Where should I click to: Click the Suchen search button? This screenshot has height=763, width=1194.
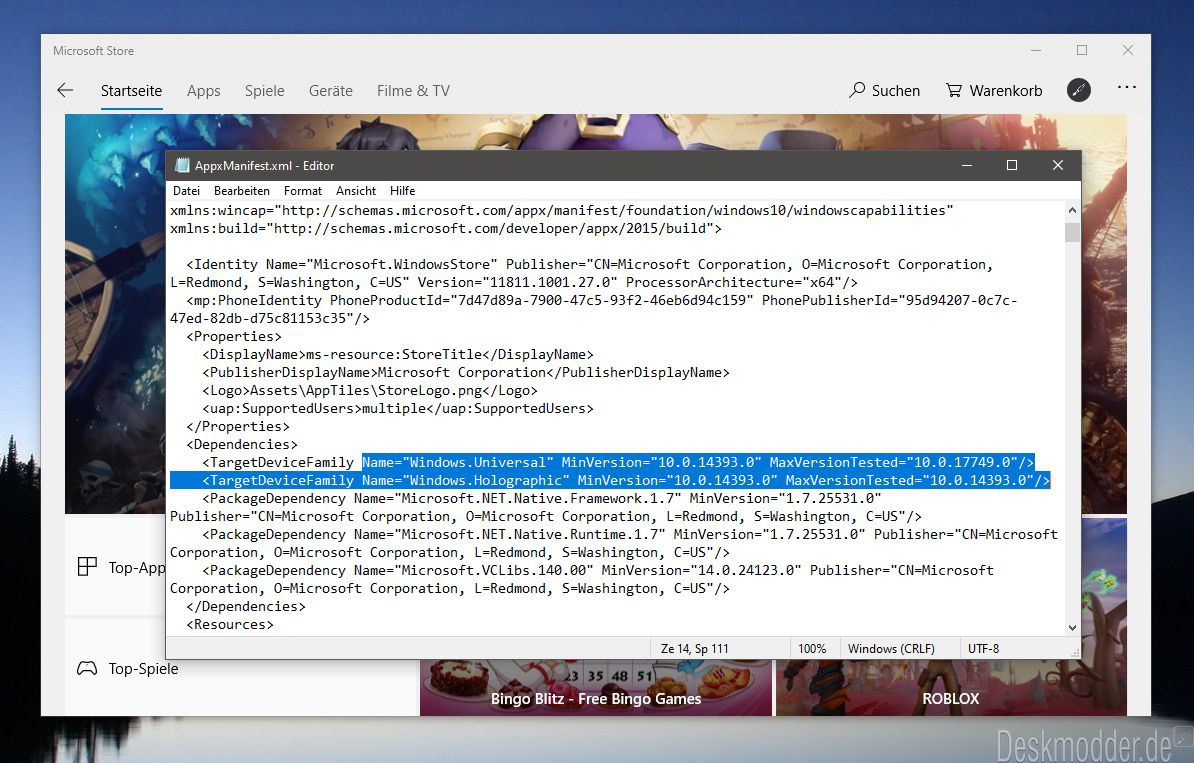click(x=884, y=91)
